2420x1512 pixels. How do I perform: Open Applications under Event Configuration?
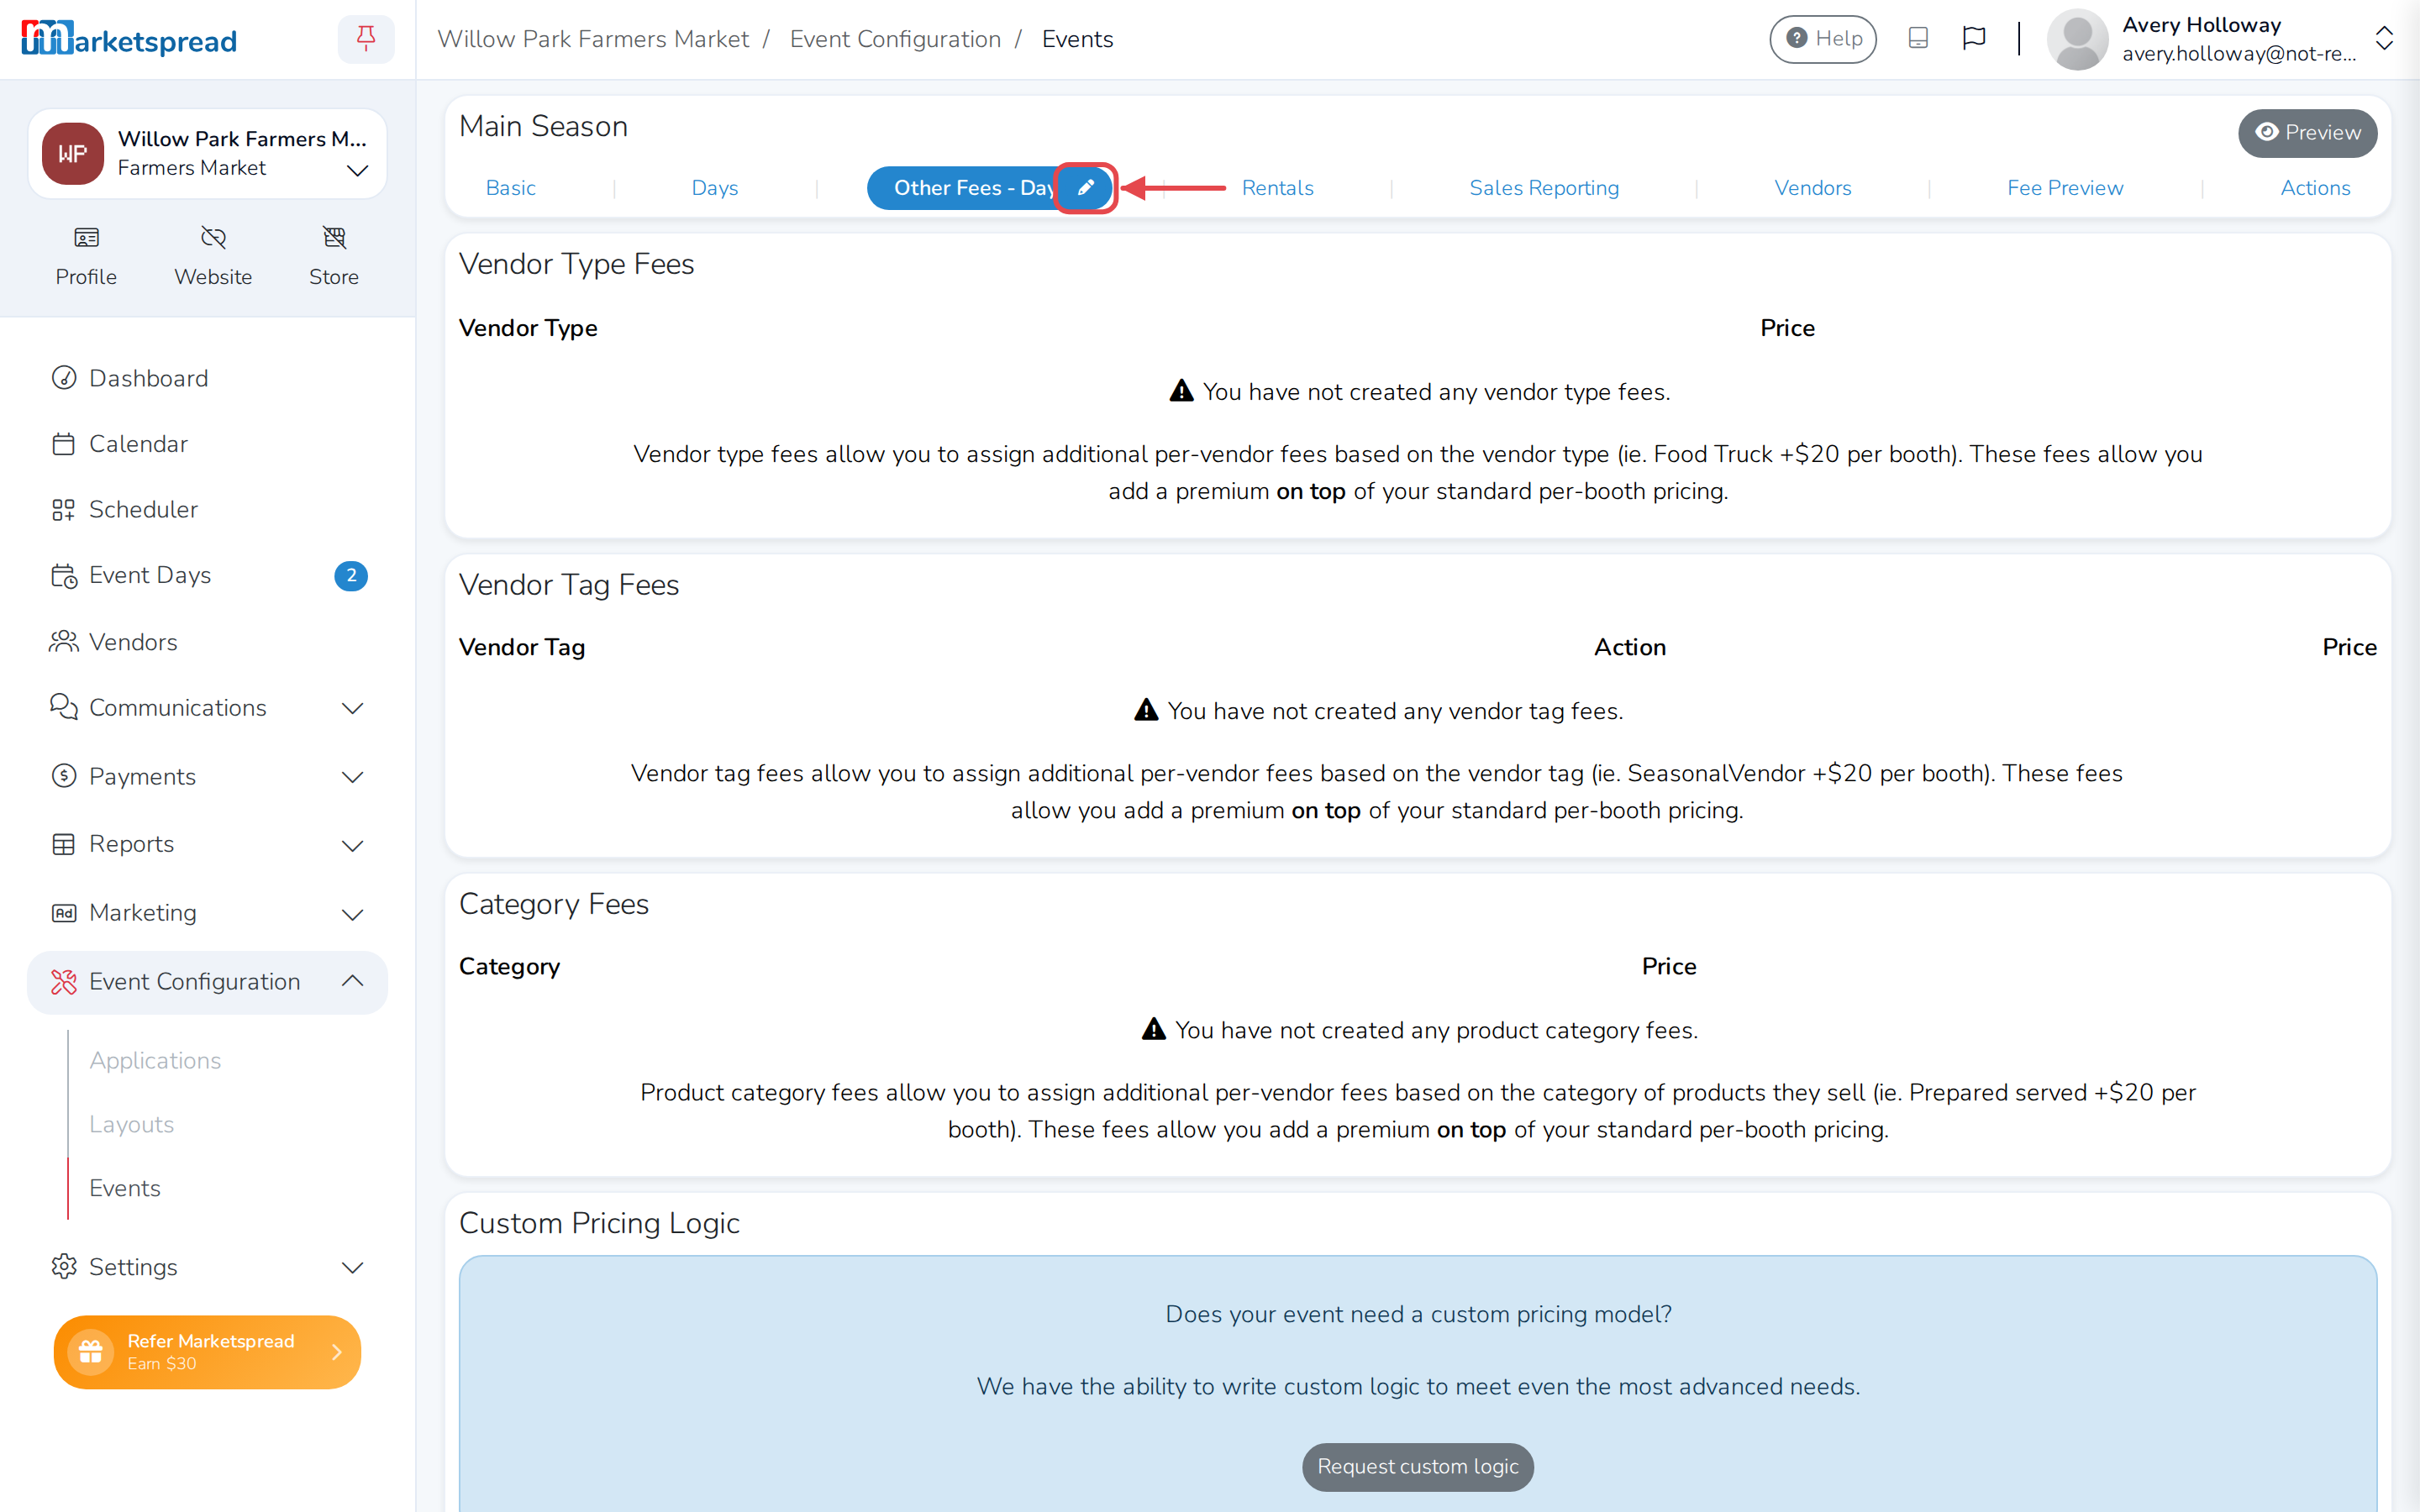(x=155, y=1060)
